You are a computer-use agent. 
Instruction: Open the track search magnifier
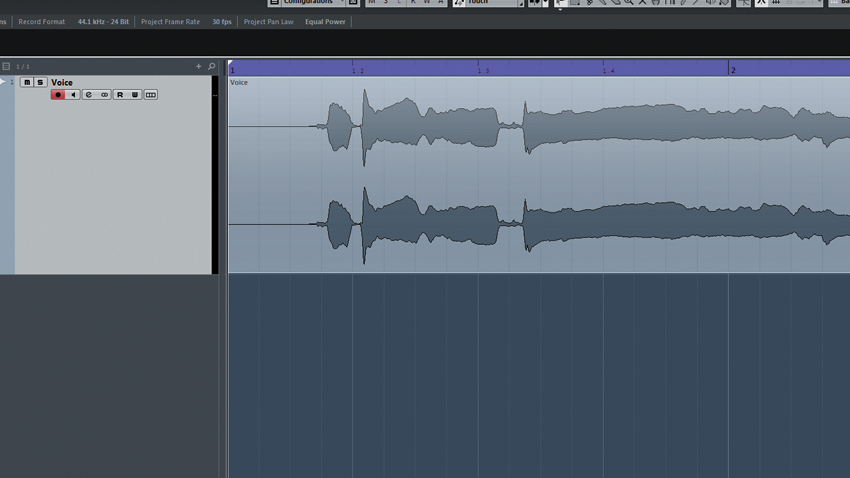pyautogui.click(x=211, y=66)
